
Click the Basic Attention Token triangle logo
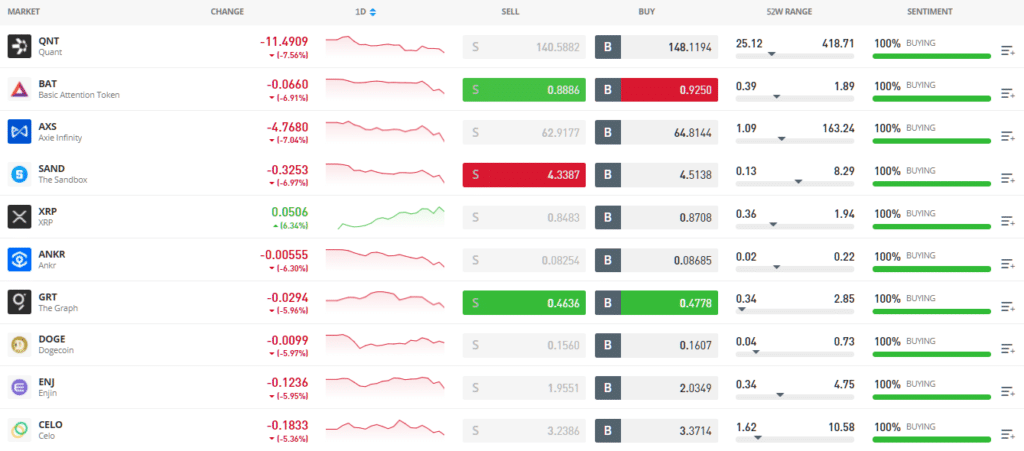tap(20, 89)
